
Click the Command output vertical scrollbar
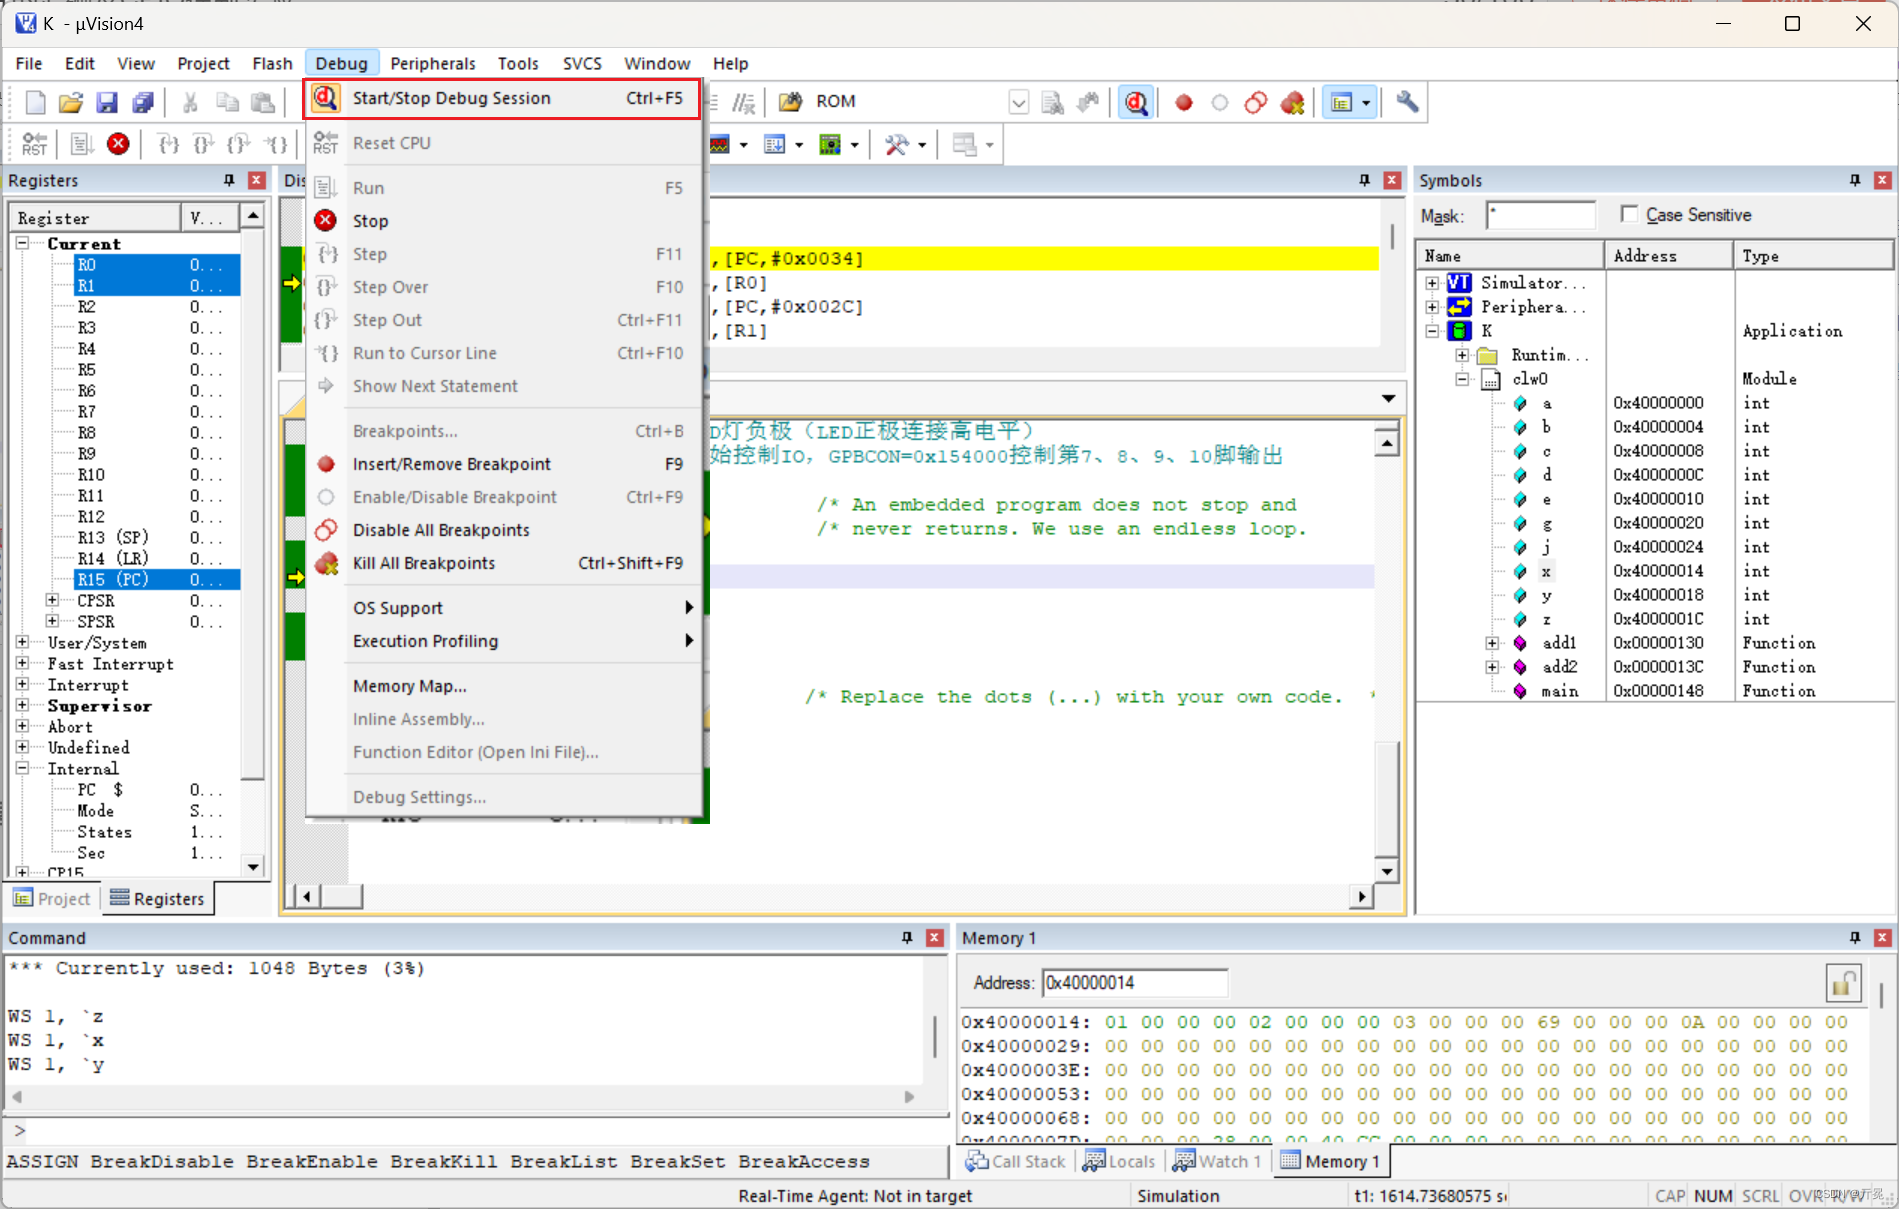pos(934,1036)
